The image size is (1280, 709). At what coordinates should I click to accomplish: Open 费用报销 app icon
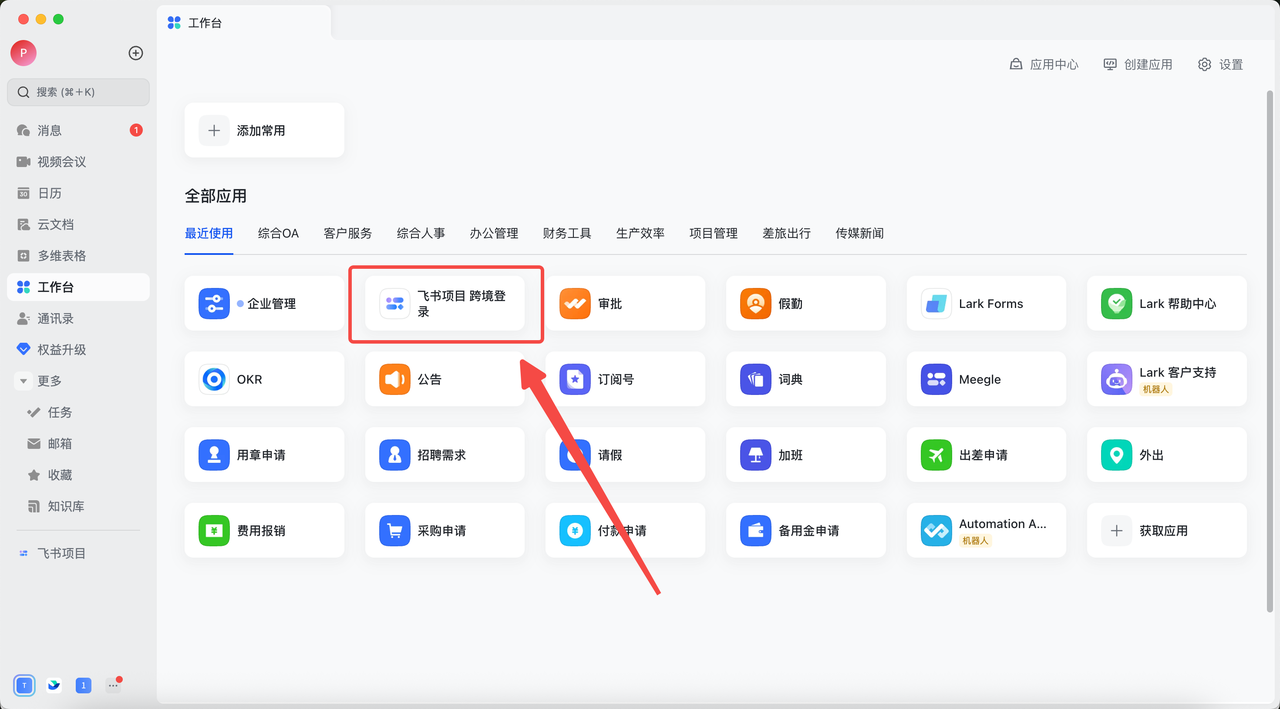(214, 530)
